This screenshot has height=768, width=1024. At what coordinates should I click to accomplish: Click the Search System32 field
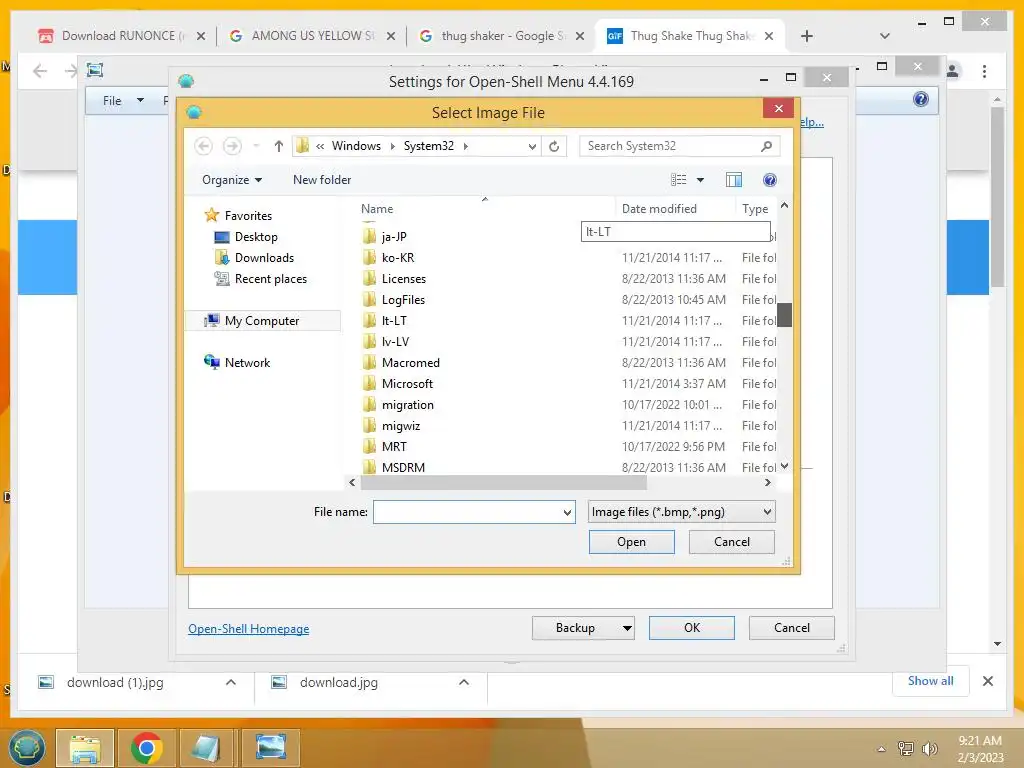click(671, 146)
